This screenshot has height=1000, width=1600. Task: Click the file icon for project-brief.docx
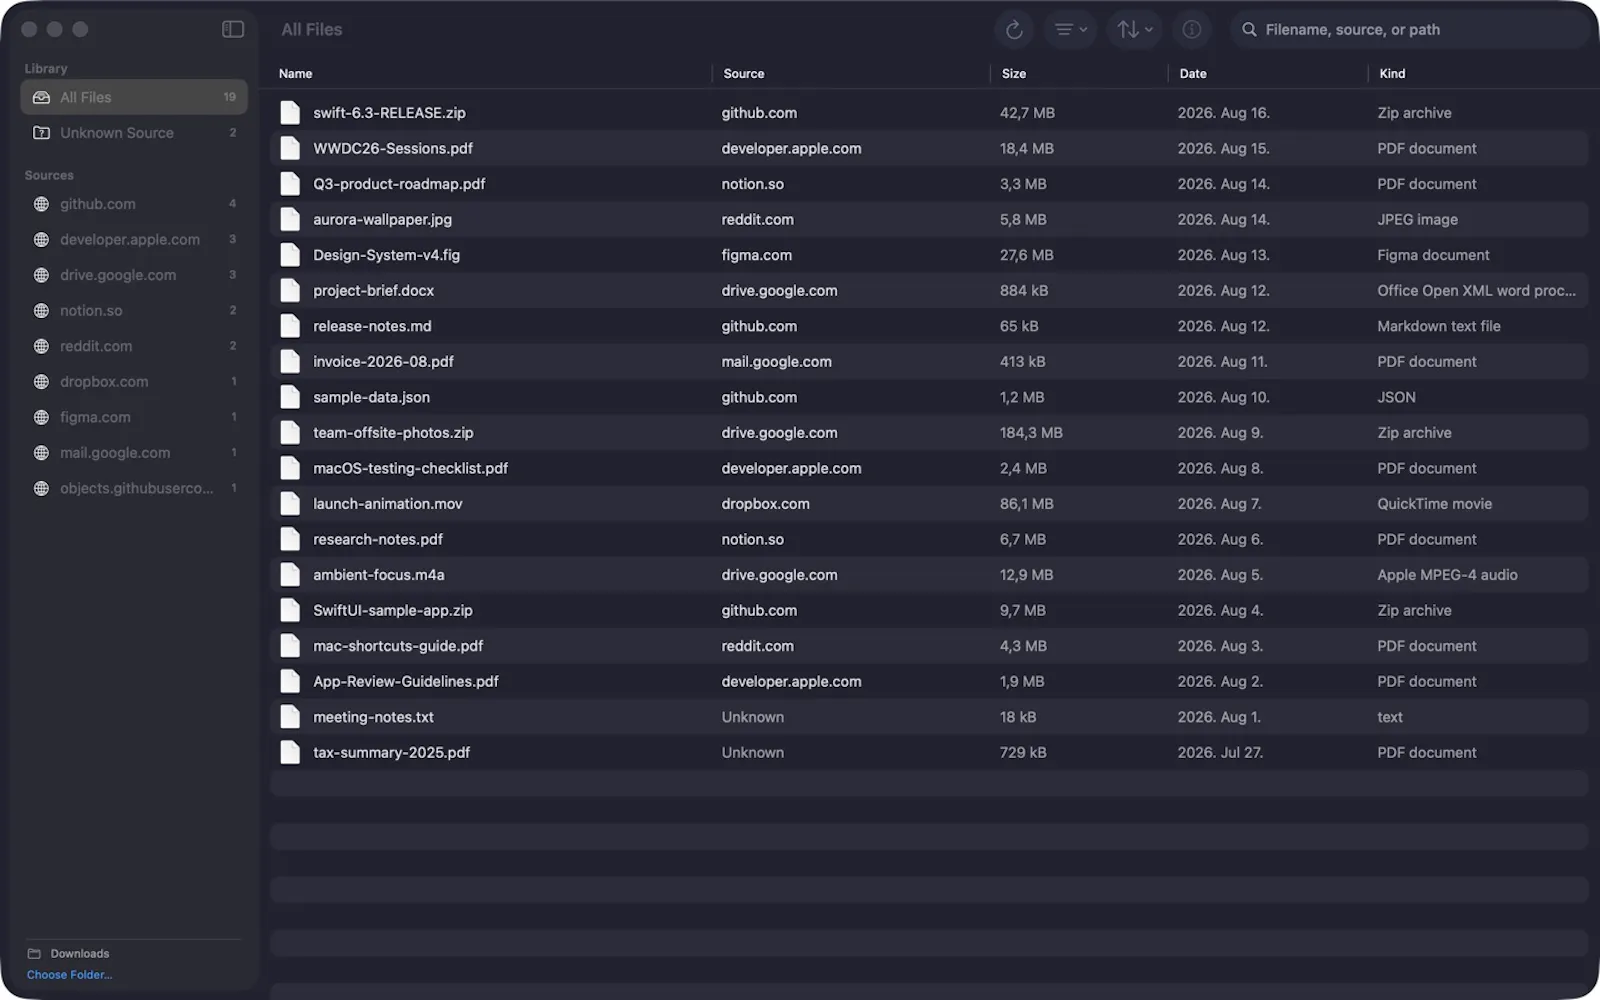coord(290,291)
